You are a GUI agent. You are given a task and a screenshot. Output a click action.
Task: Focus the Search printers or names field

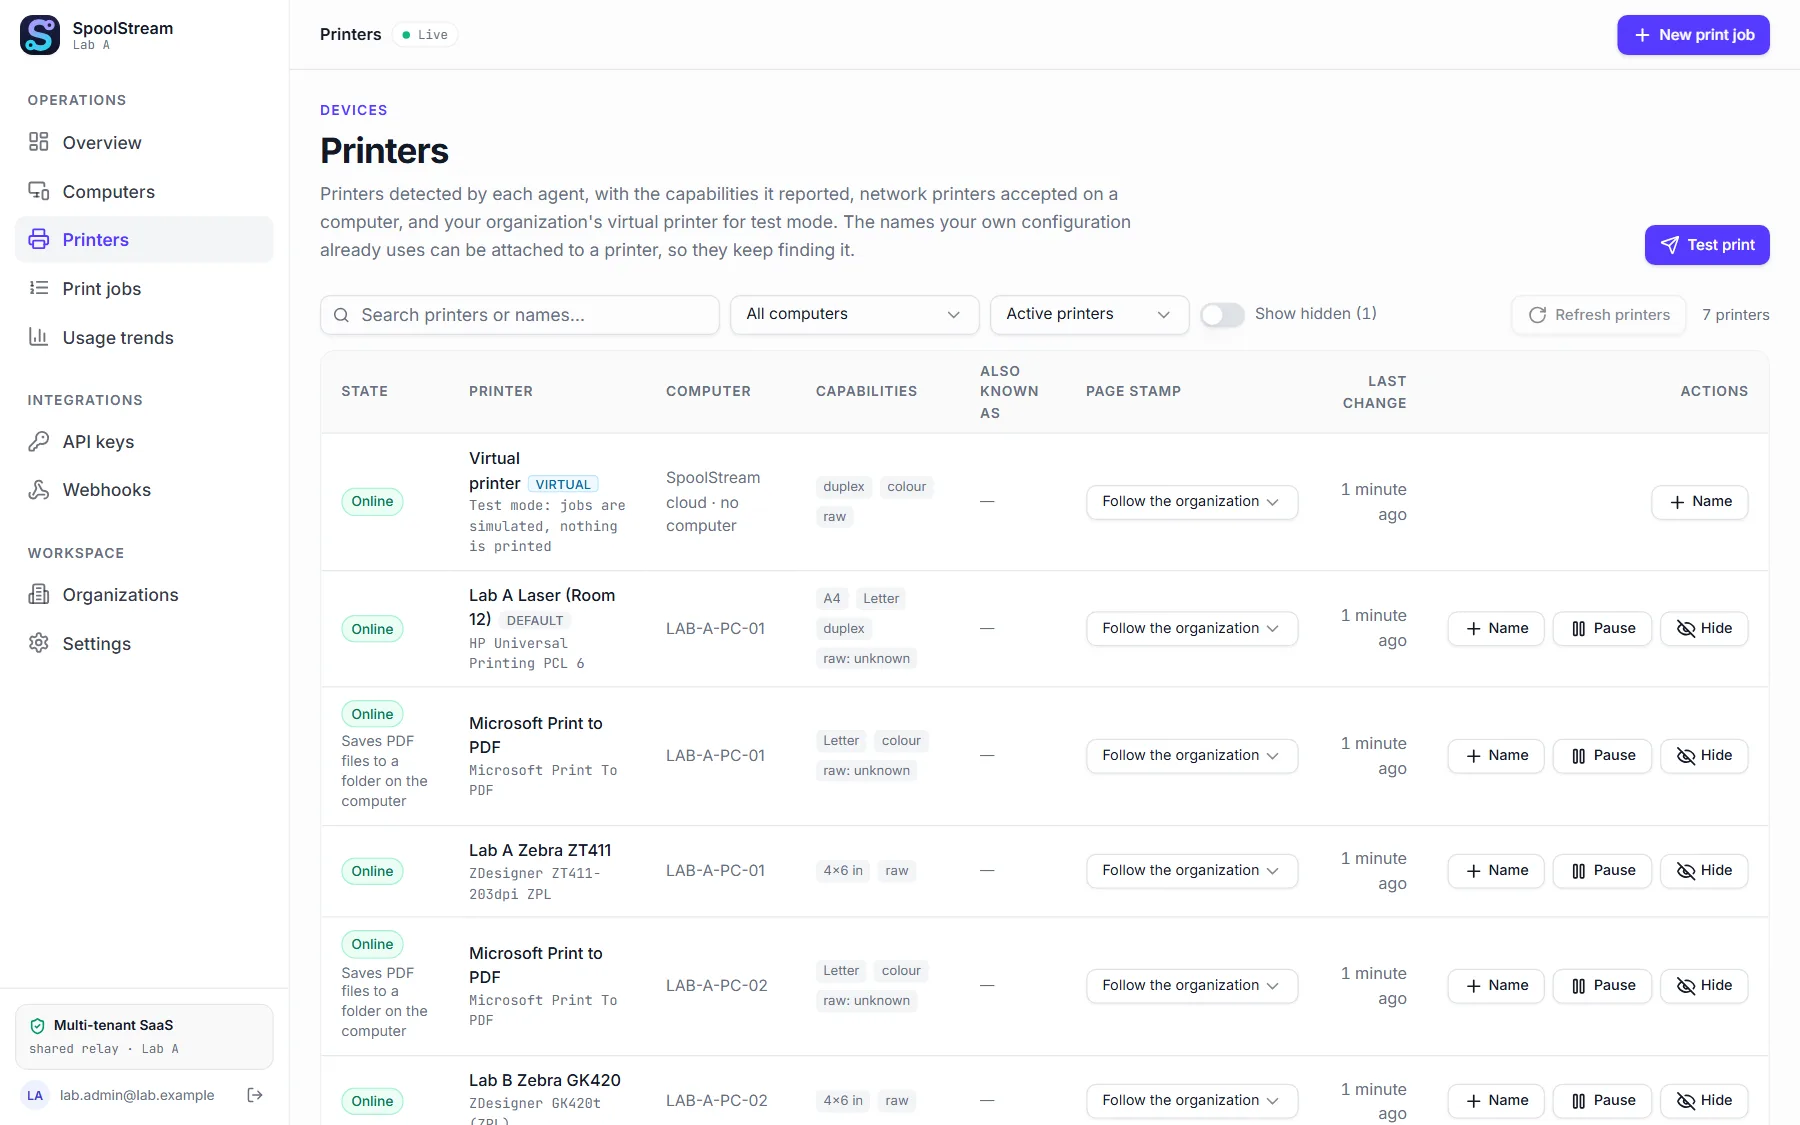[520, 315]
